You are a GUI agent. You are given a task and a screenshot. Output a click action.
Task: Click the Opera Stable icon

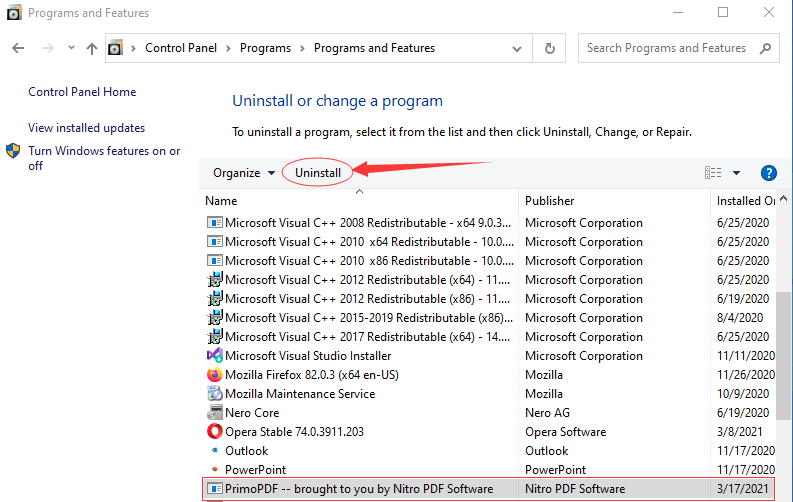pos(215,431)
